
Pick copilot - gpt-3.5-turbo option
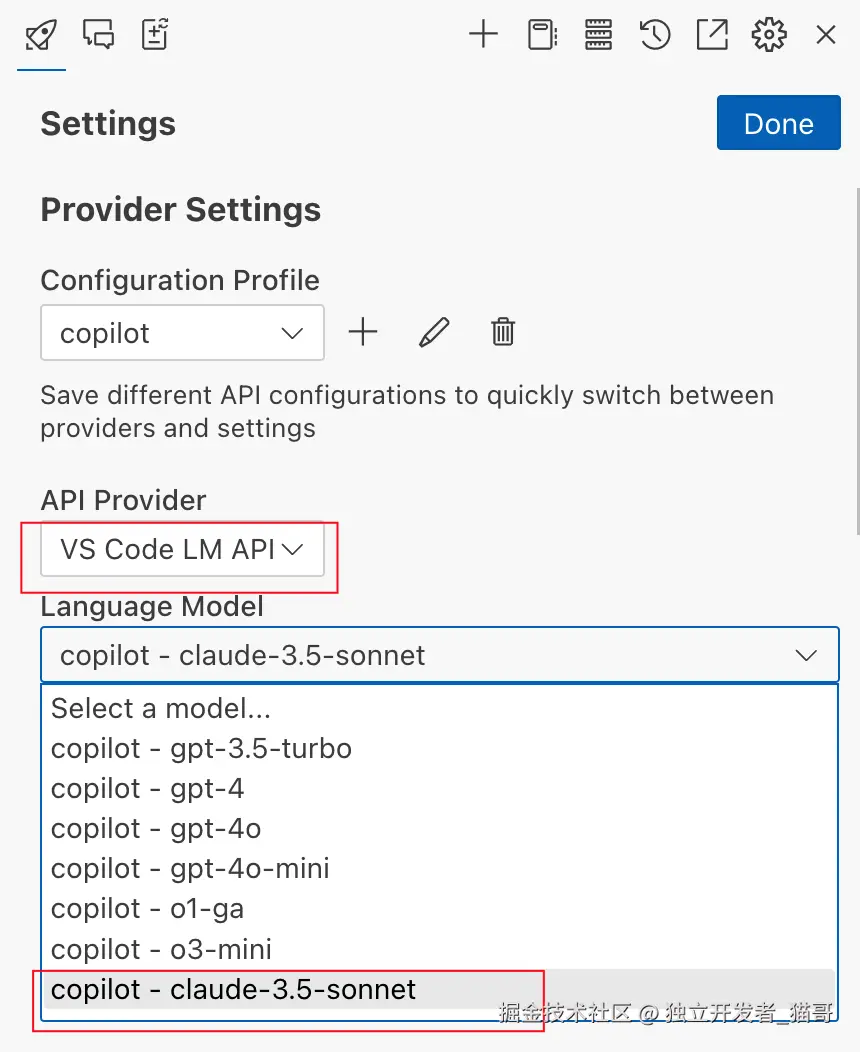(x=201, y=748)
